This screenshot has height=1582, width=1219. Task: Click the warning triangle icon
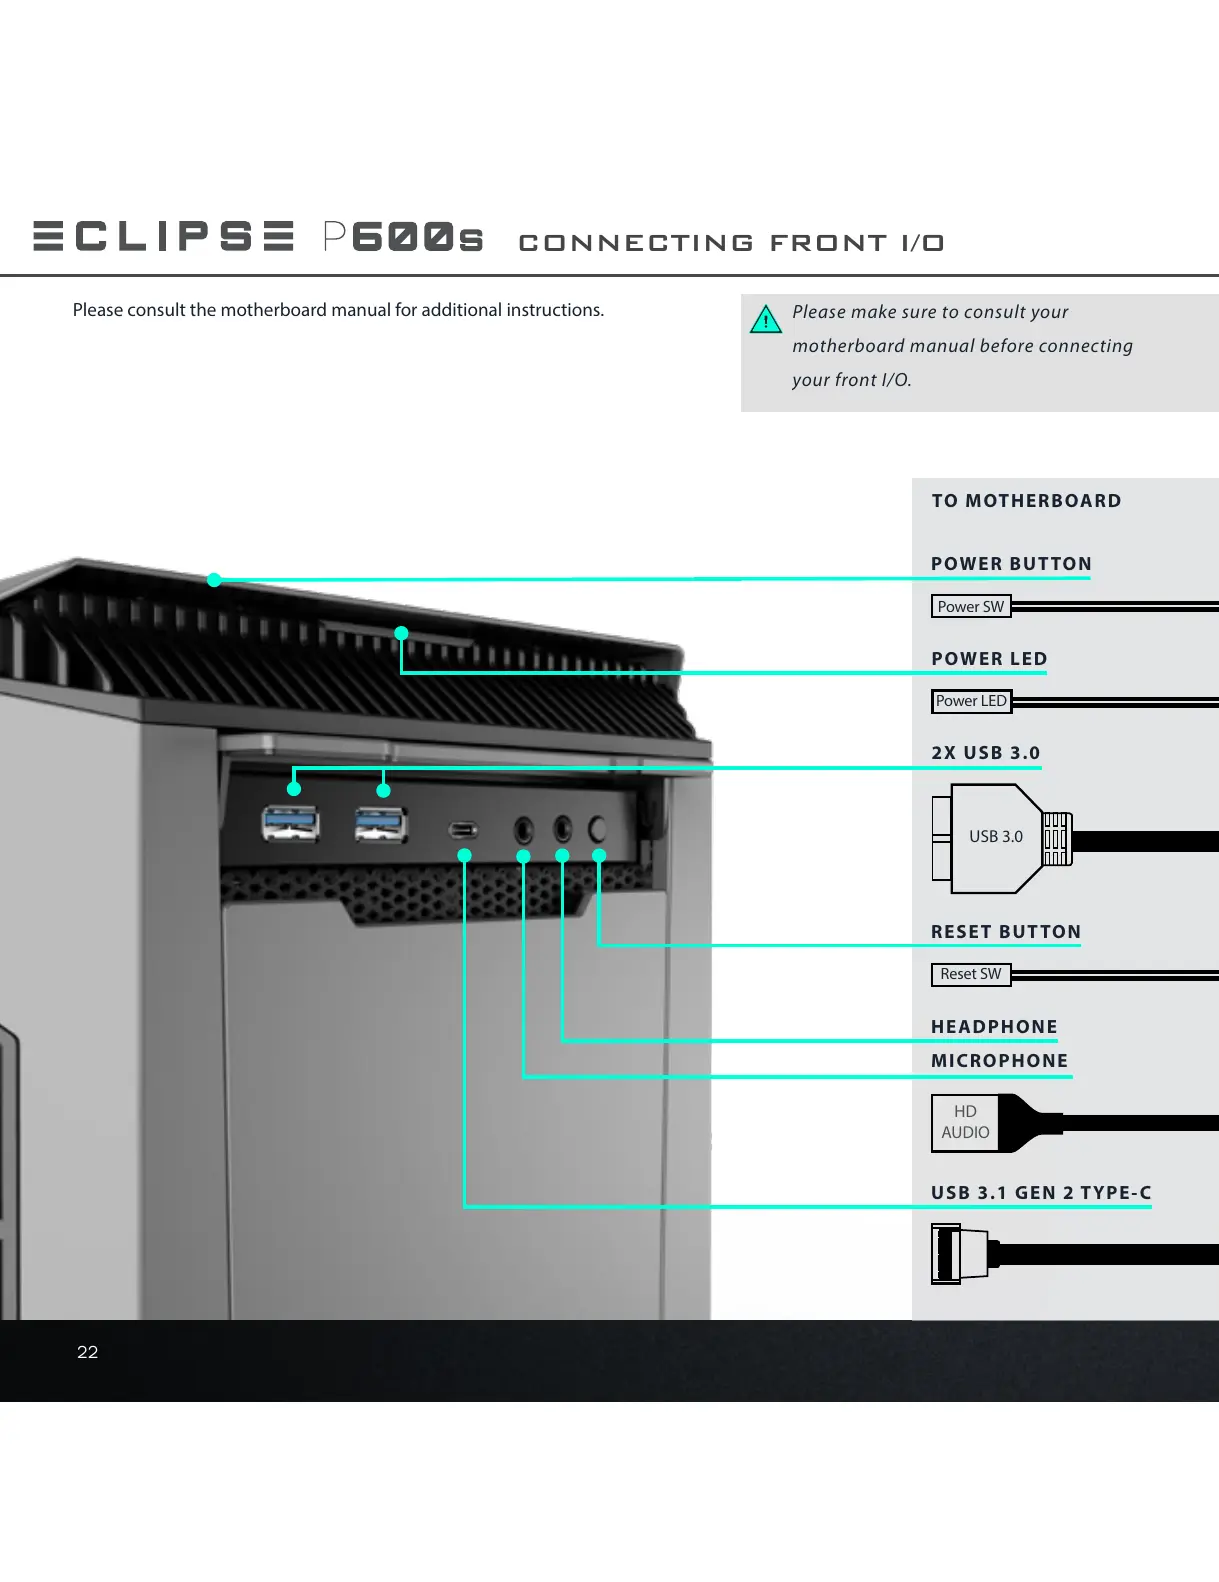click(766, 319)
